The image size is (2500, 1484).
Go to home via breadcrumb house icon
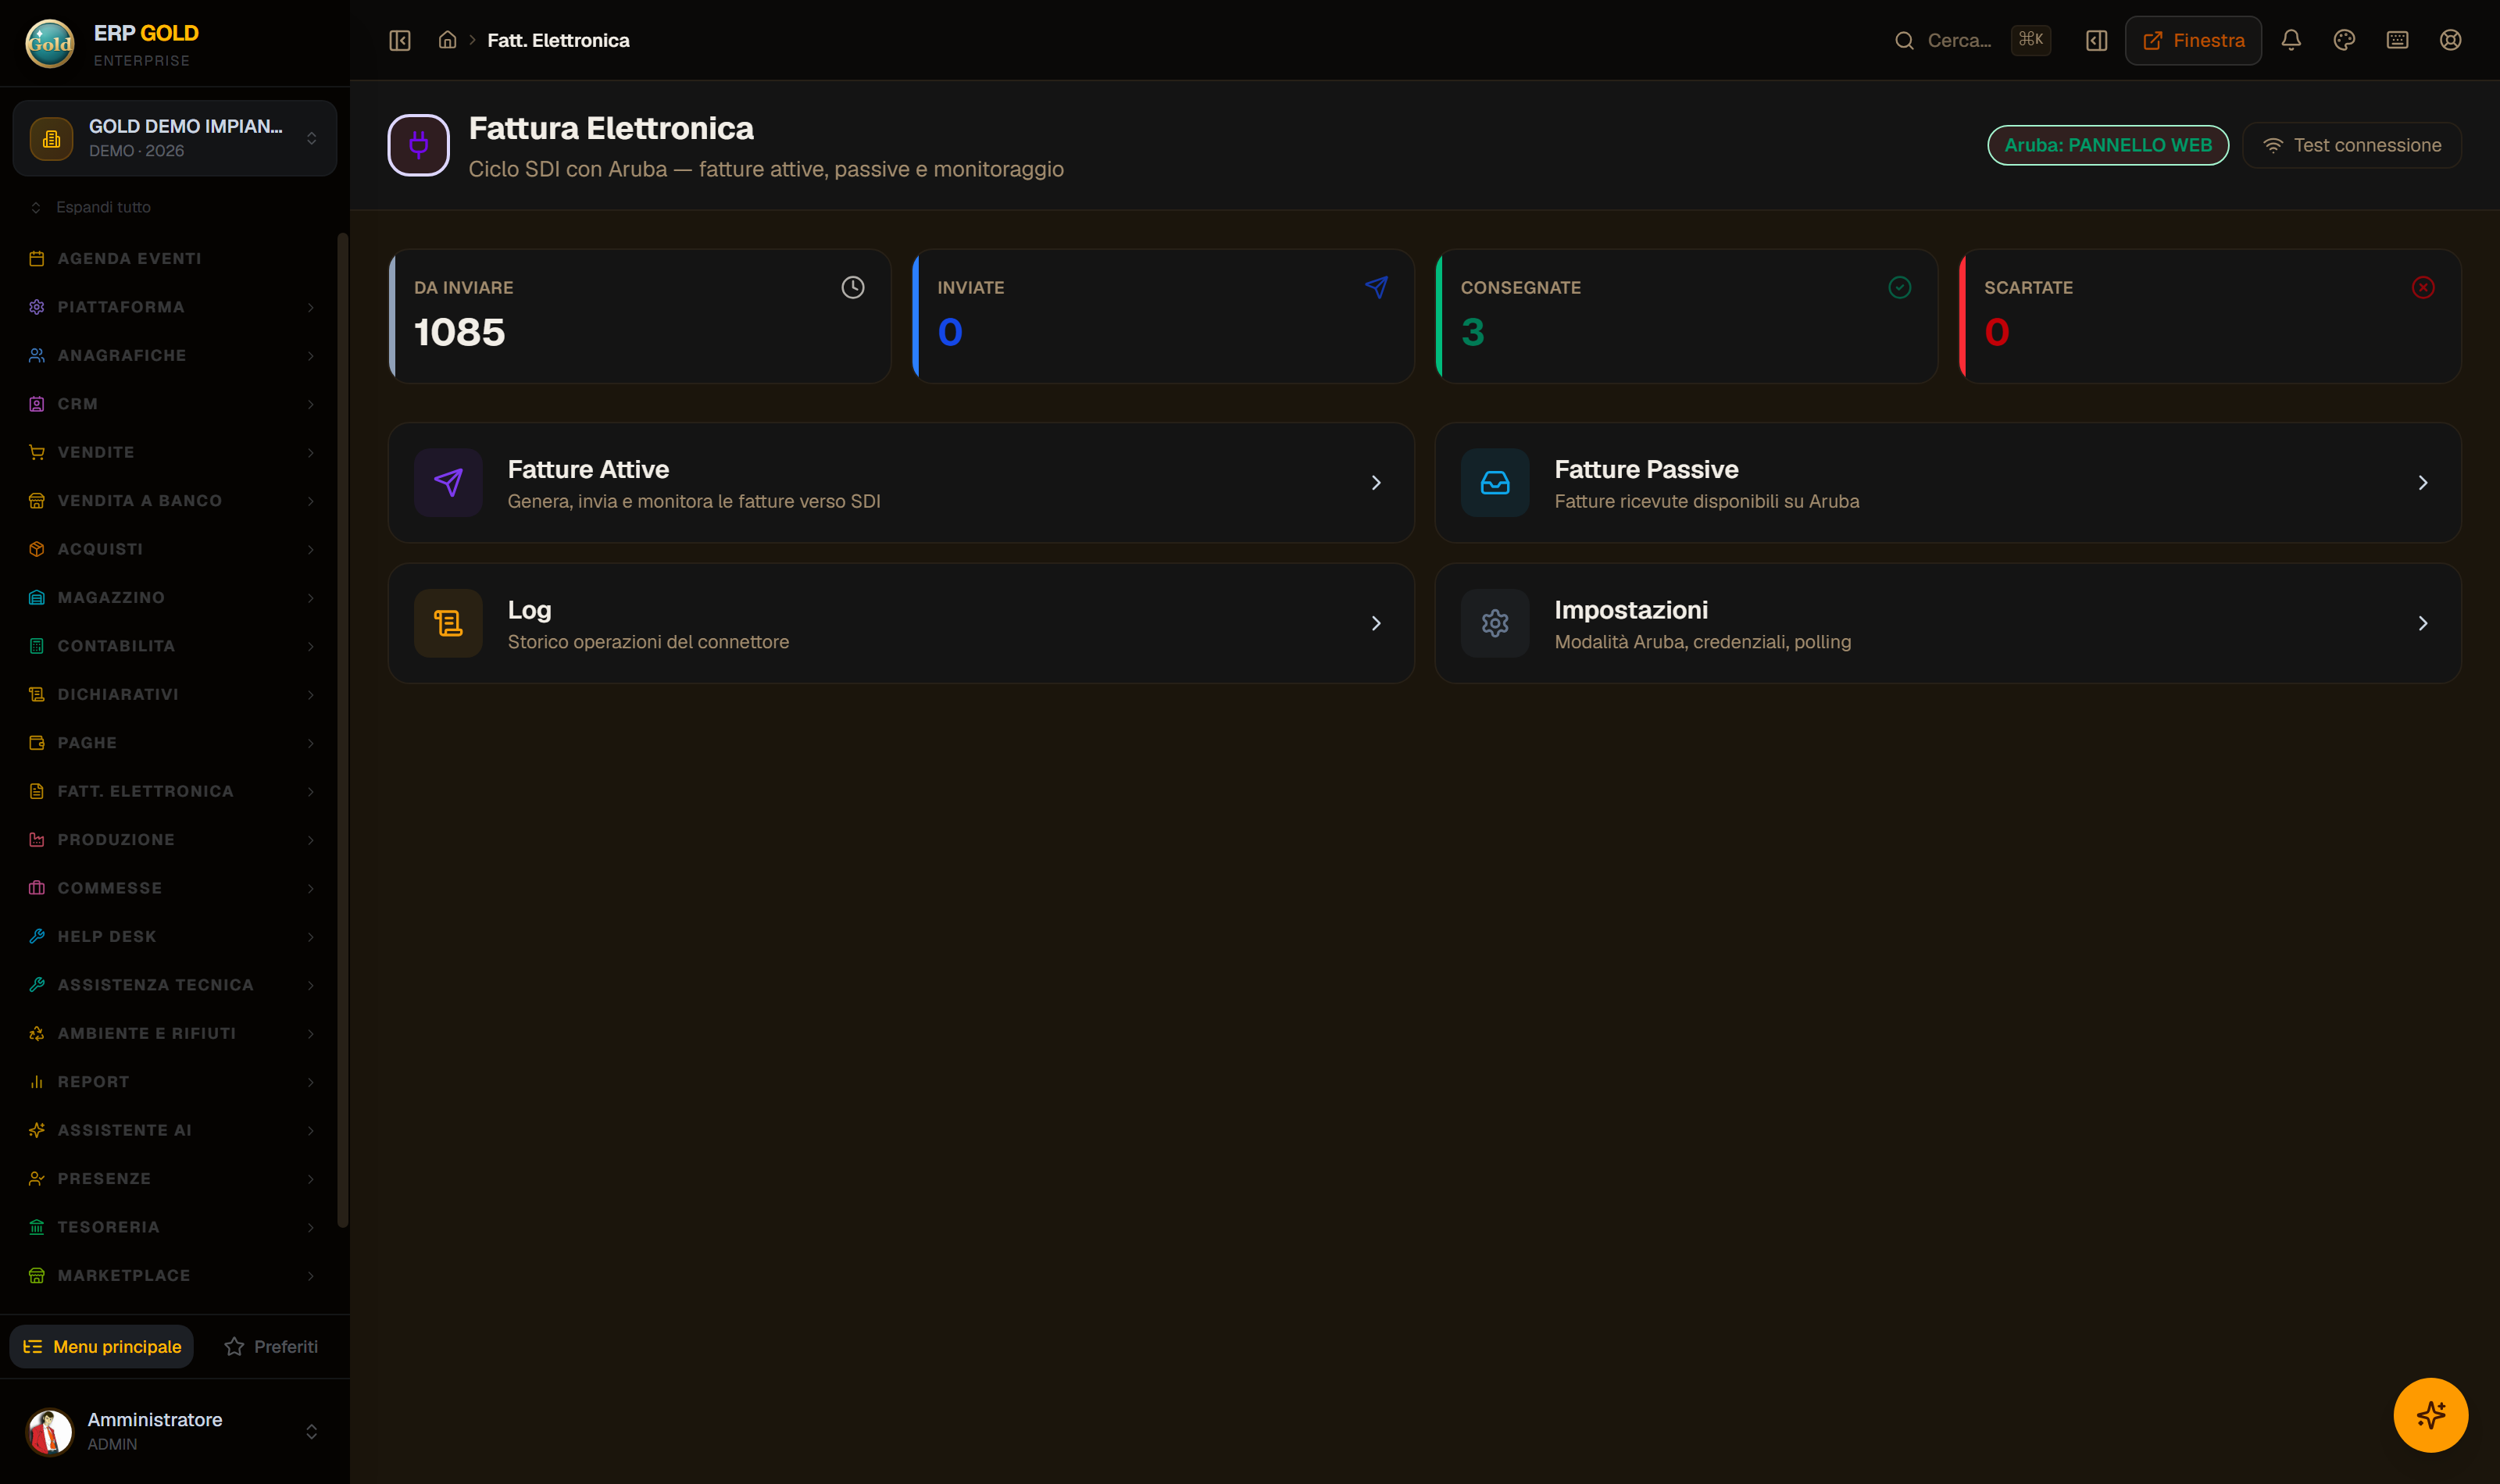(447, 40)
